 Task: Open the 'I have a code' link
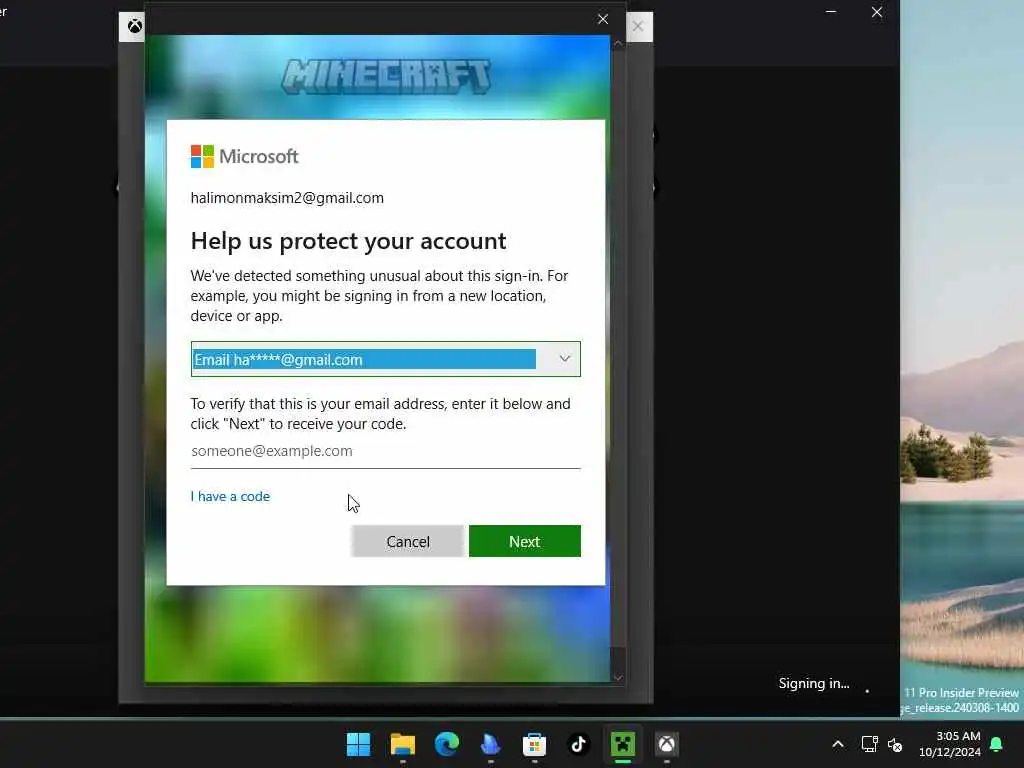(x=230, y=496)
